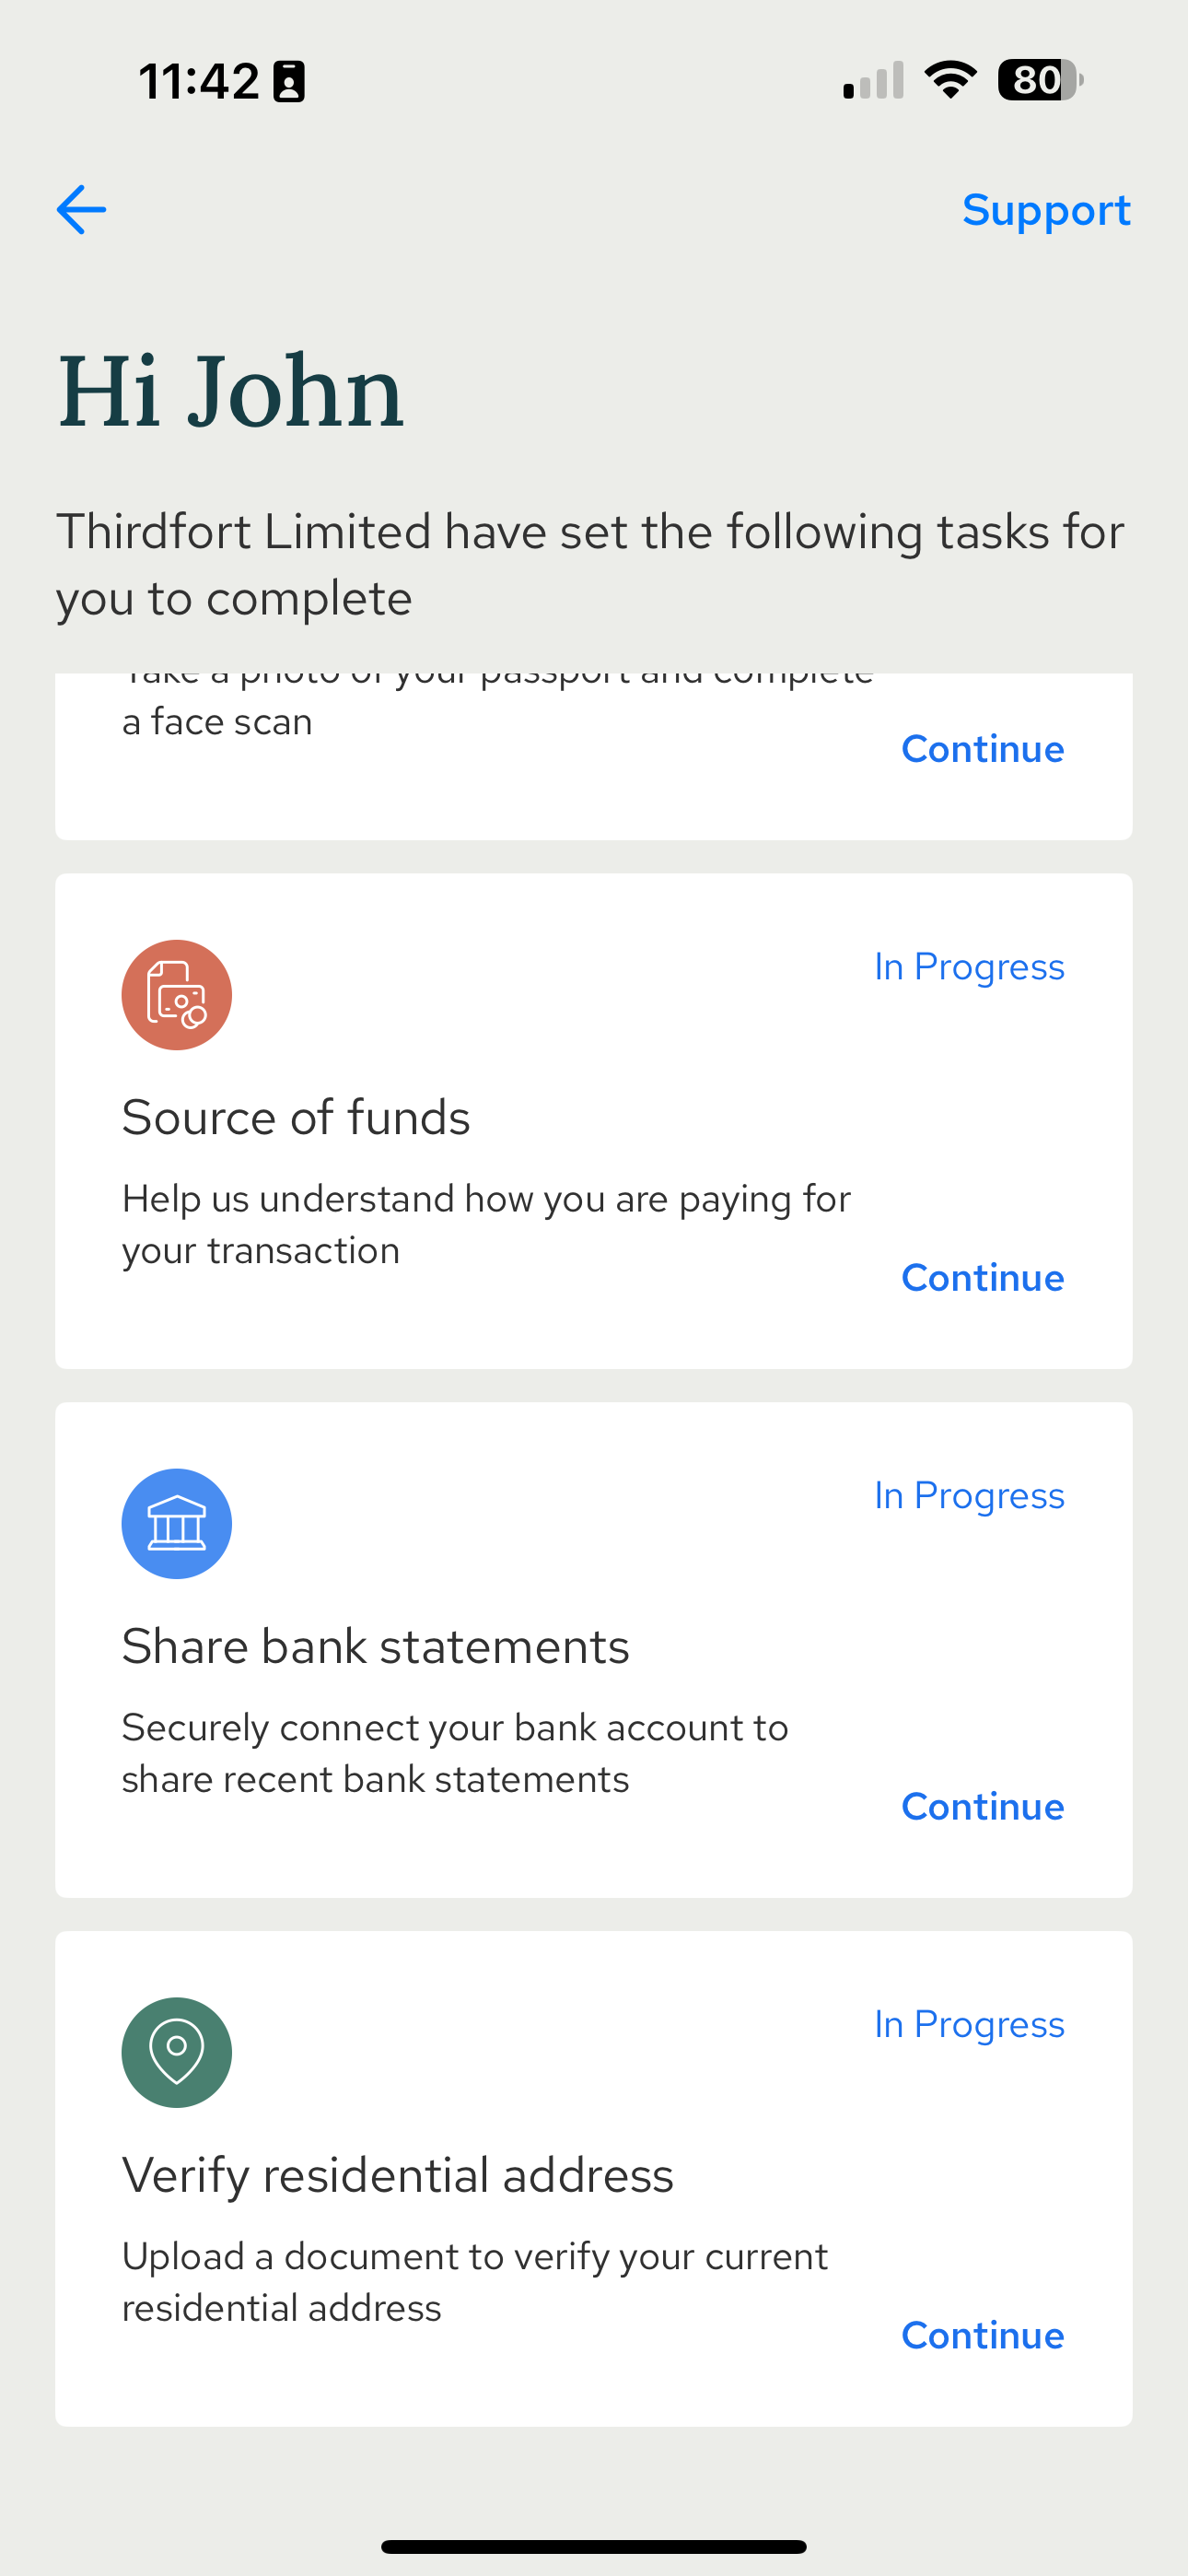1188x2576 pixels.
Task: Continue the Share bank statements task
Action: 982,1807
